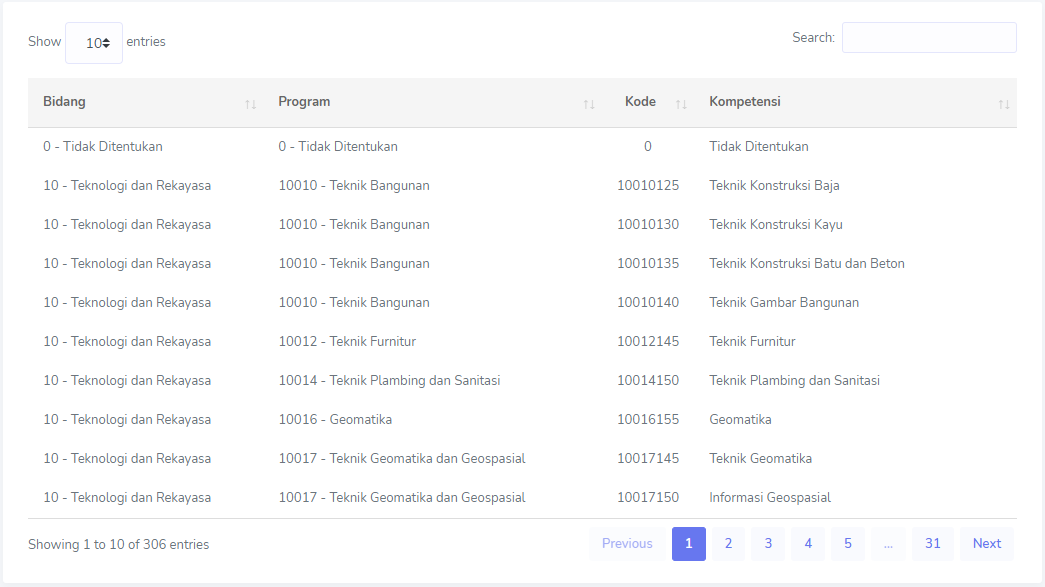This screenshot has height=587, width=1045.
Task: Go to page 2 of the table
Action: 728,544
